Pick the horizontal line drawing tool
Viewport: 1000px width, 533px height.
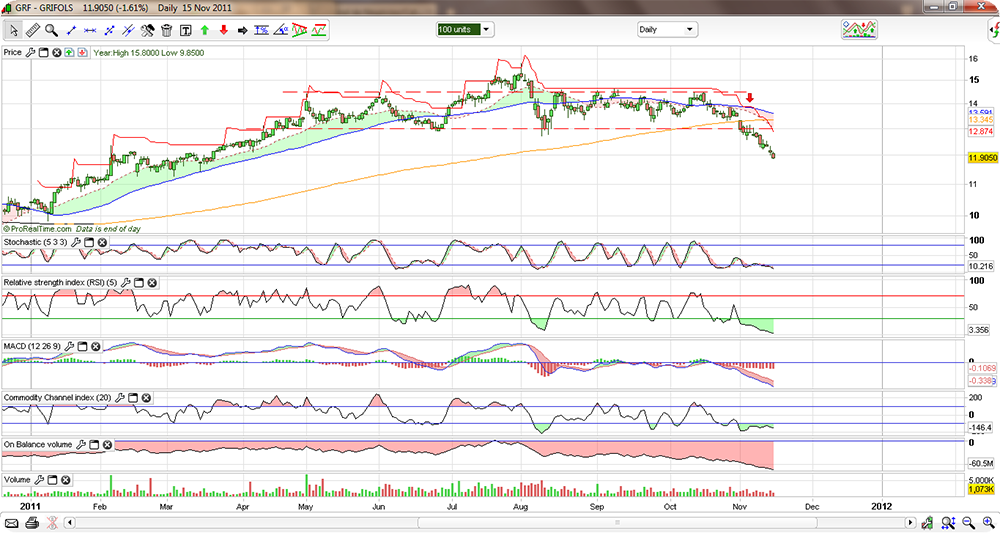(90, 29)
